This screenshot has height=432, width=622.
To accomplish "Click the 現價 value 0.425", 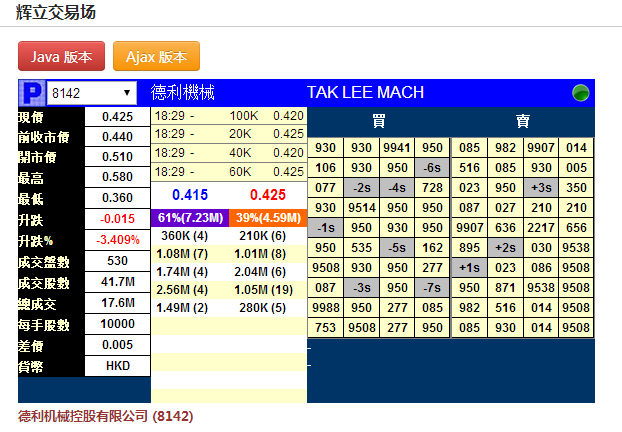I will [117, 117].
